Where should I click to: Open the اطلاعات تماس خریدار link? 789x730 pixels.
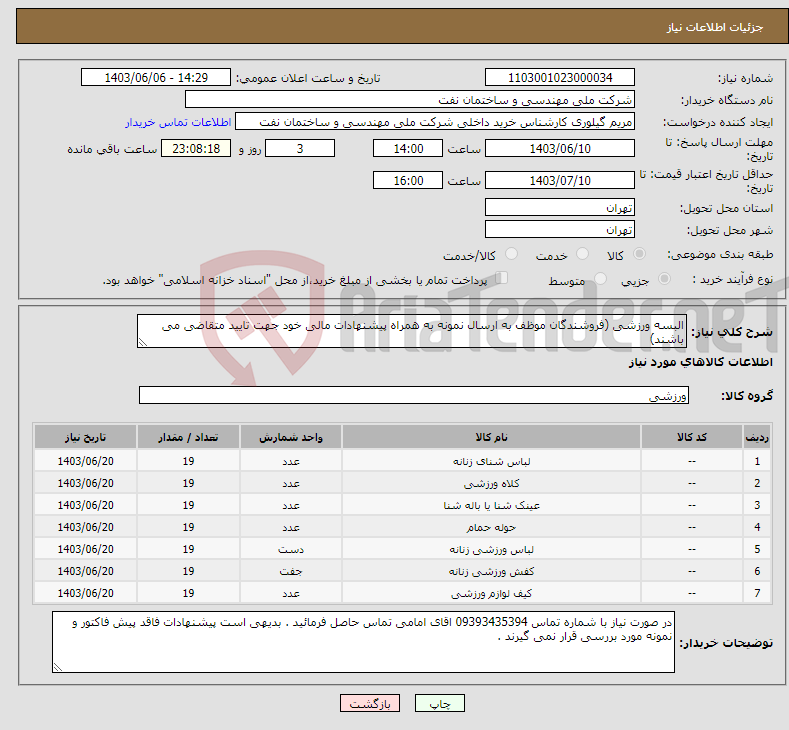point(178,122)
